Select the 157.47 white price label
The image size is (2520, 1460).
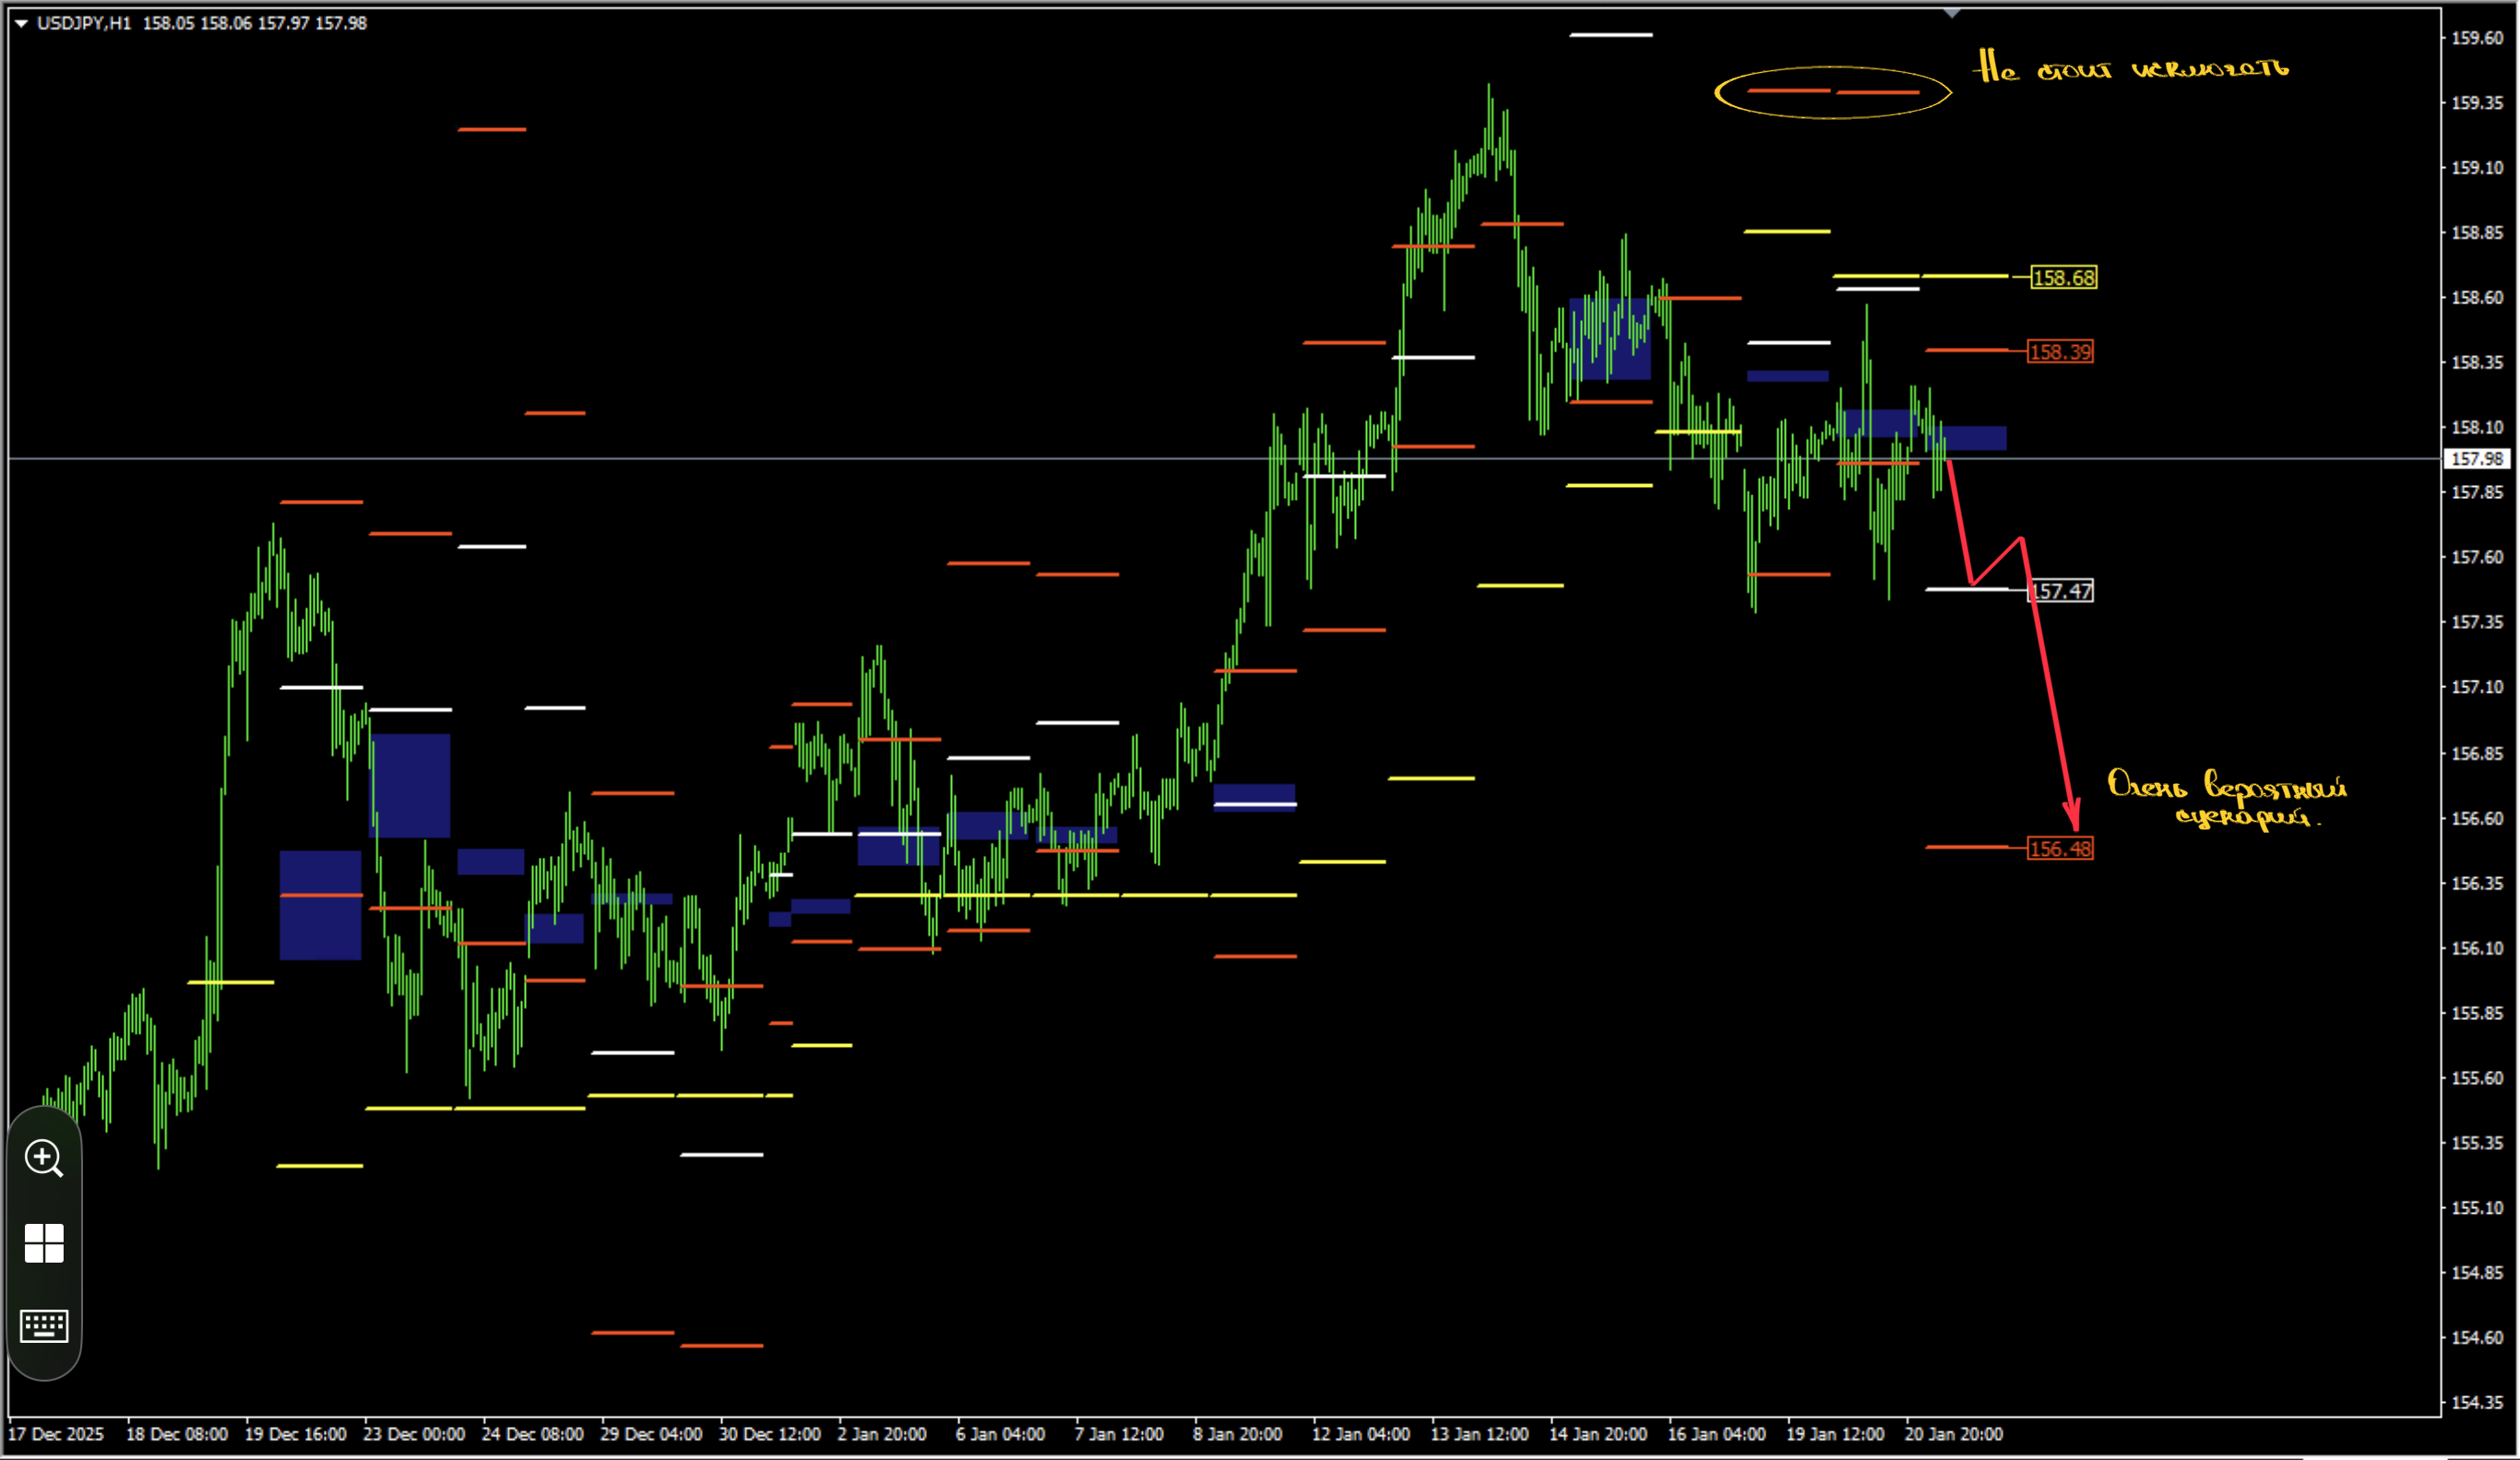[x=2060, y=591]
